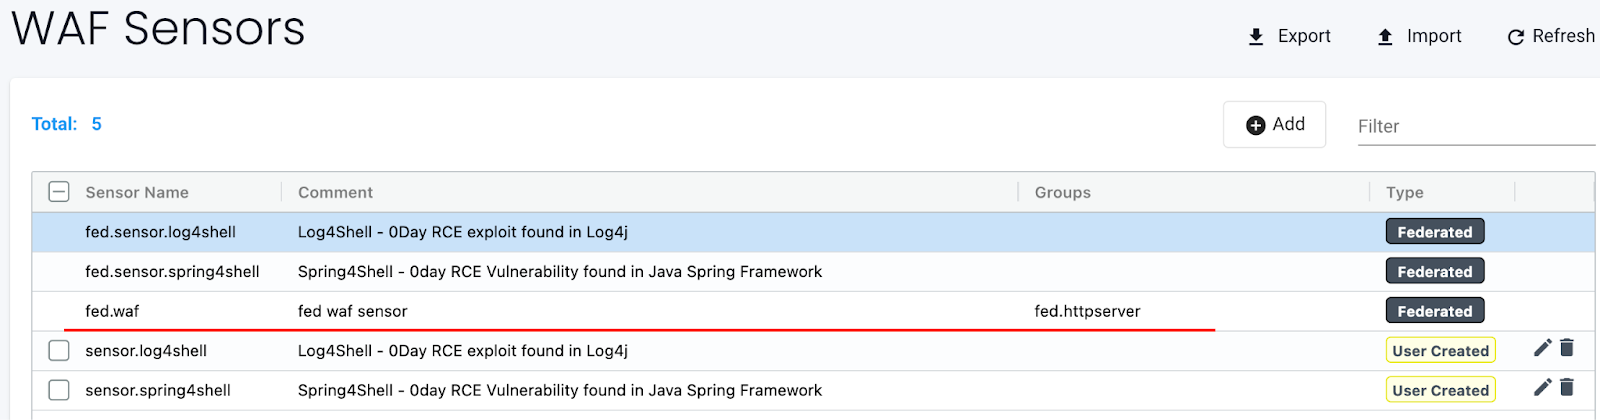1600x420 pixels.
Task: Toggle the select-all header checkbox
Action: pos(59,192)
